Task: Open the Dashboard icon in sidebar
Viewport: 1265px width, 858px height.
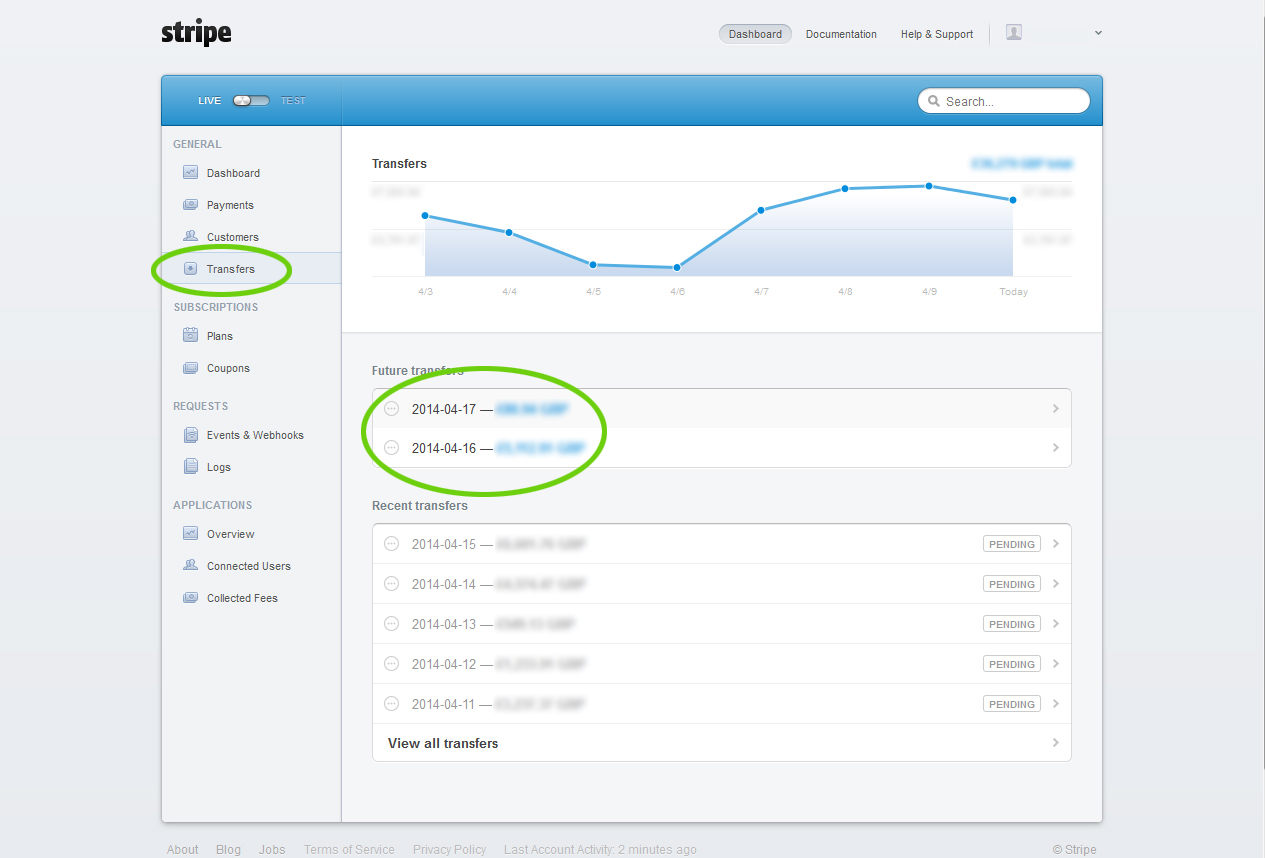Action: click(x=190, y=172)
